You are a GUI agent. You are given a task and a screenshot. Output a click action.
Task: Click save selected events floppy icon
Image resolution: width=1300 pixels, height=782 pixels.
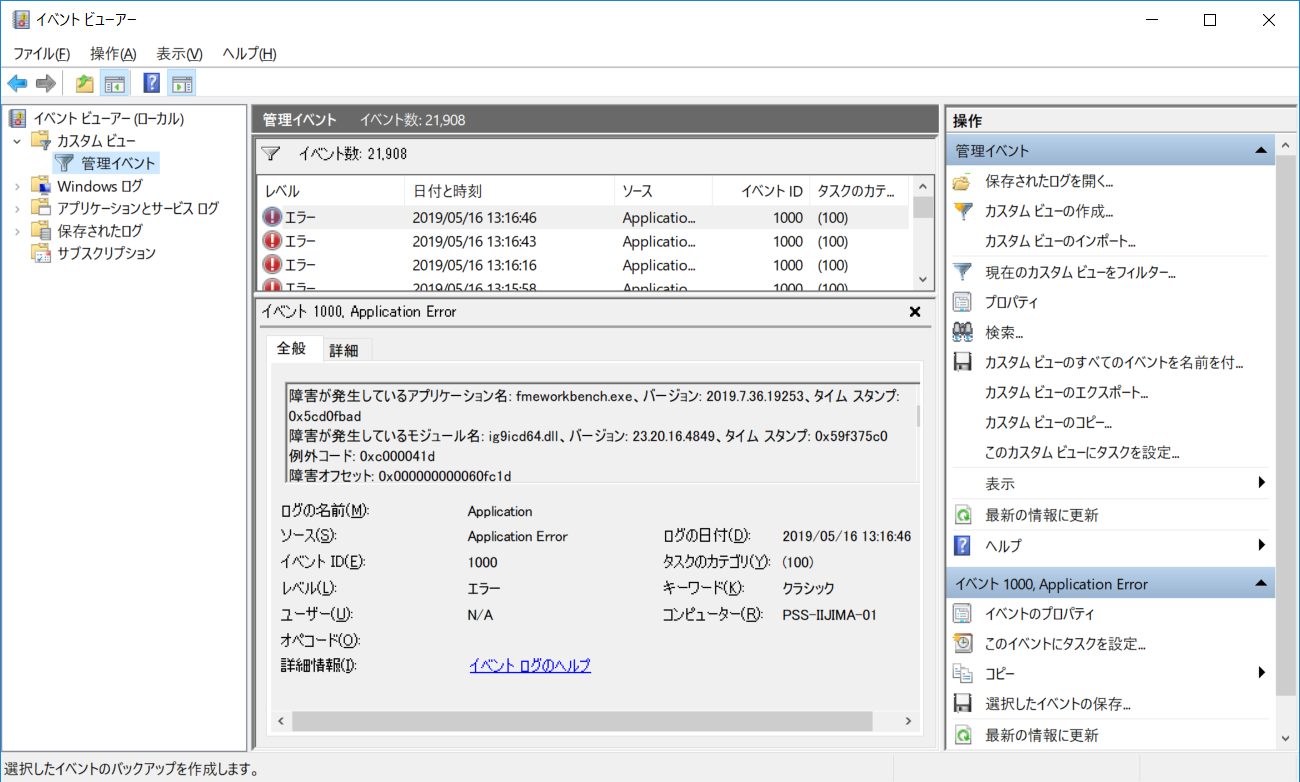pos(962,704)
